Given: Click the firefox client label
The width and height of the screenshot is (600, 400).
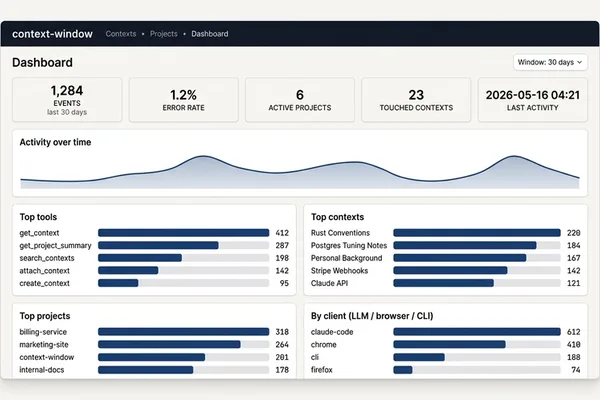Looking at the screenshot, I should tap(322, 370).
